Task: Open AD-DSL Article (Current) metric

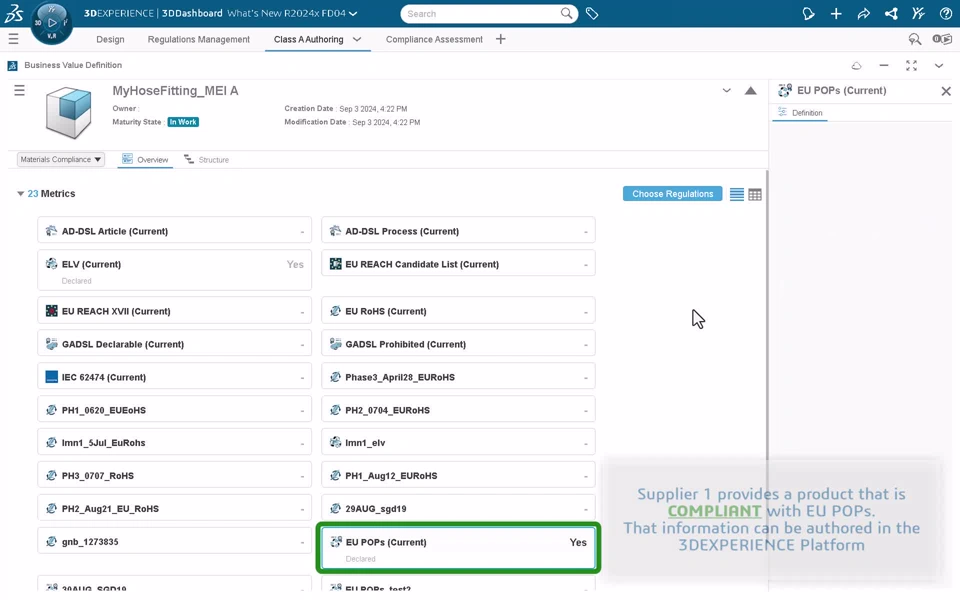Action: tap(174, 231)
